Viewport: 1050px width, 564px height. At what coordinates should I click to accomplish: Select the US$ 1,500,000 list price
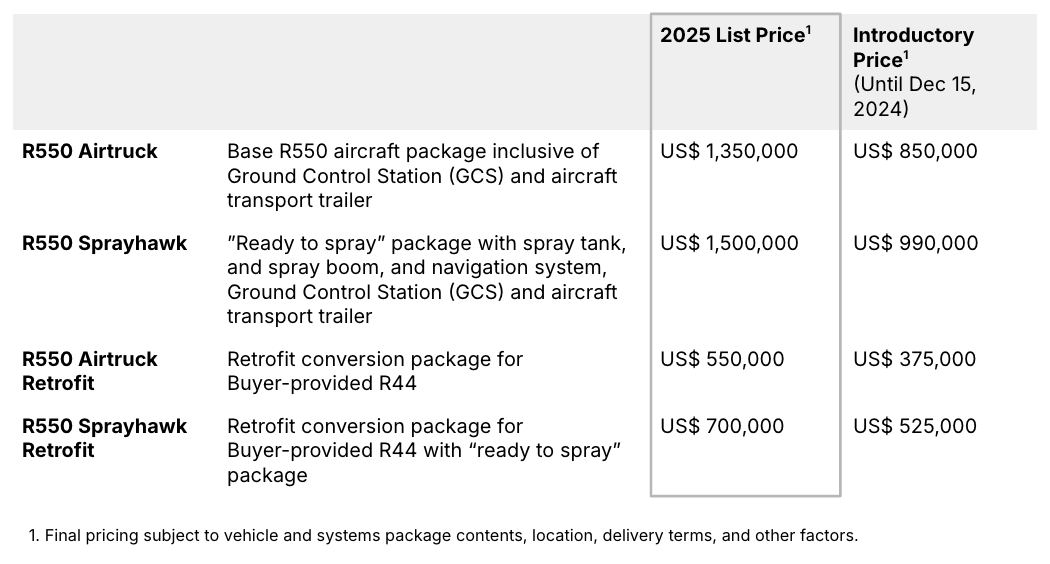tap(729, 244)
